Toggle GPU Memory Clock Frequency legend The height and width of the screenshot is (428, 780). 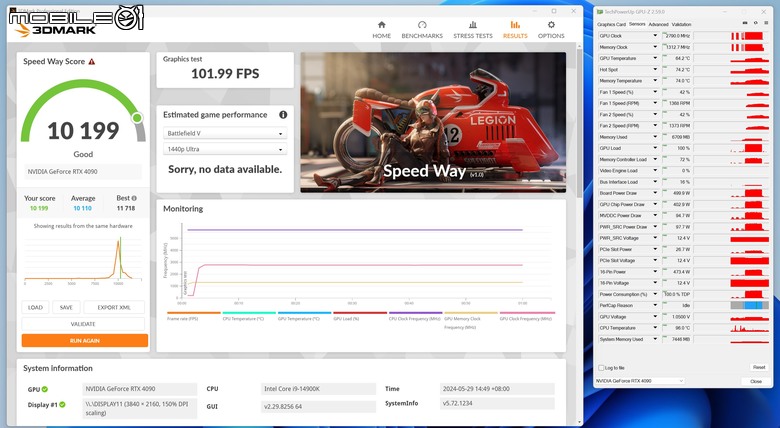(471, 321)
